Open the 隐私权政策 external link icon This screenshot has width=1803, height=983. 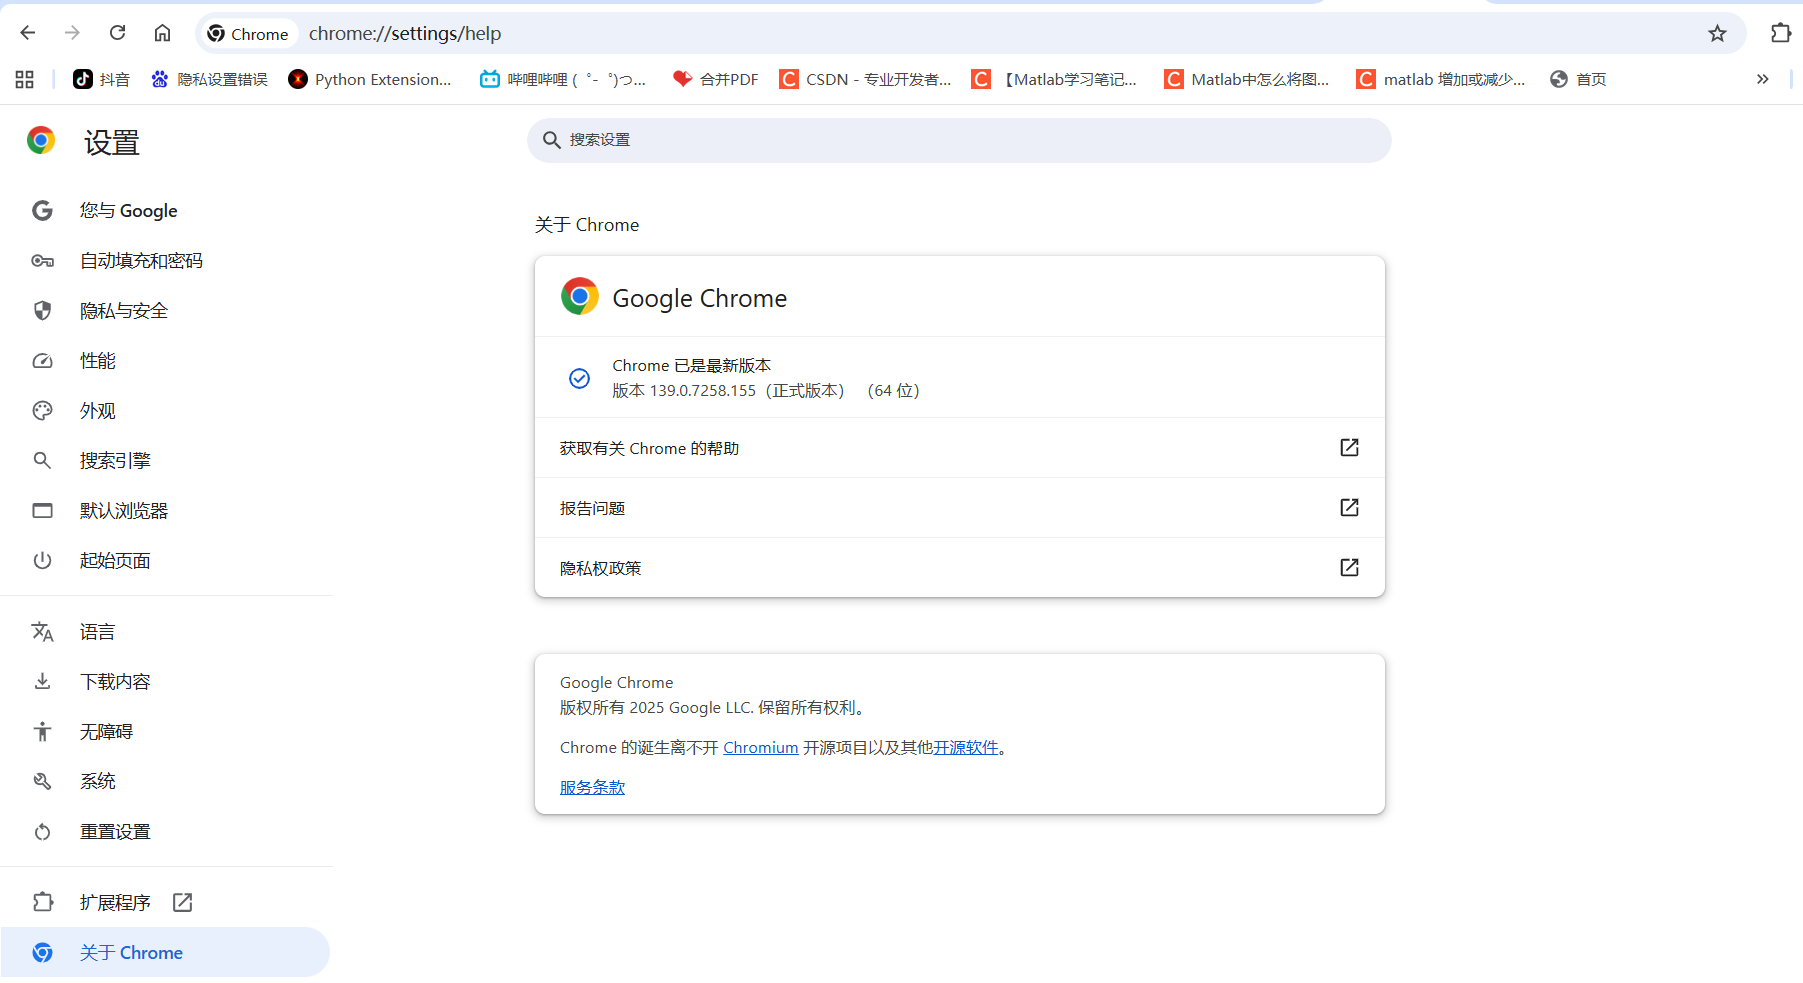click(1349, 567)
